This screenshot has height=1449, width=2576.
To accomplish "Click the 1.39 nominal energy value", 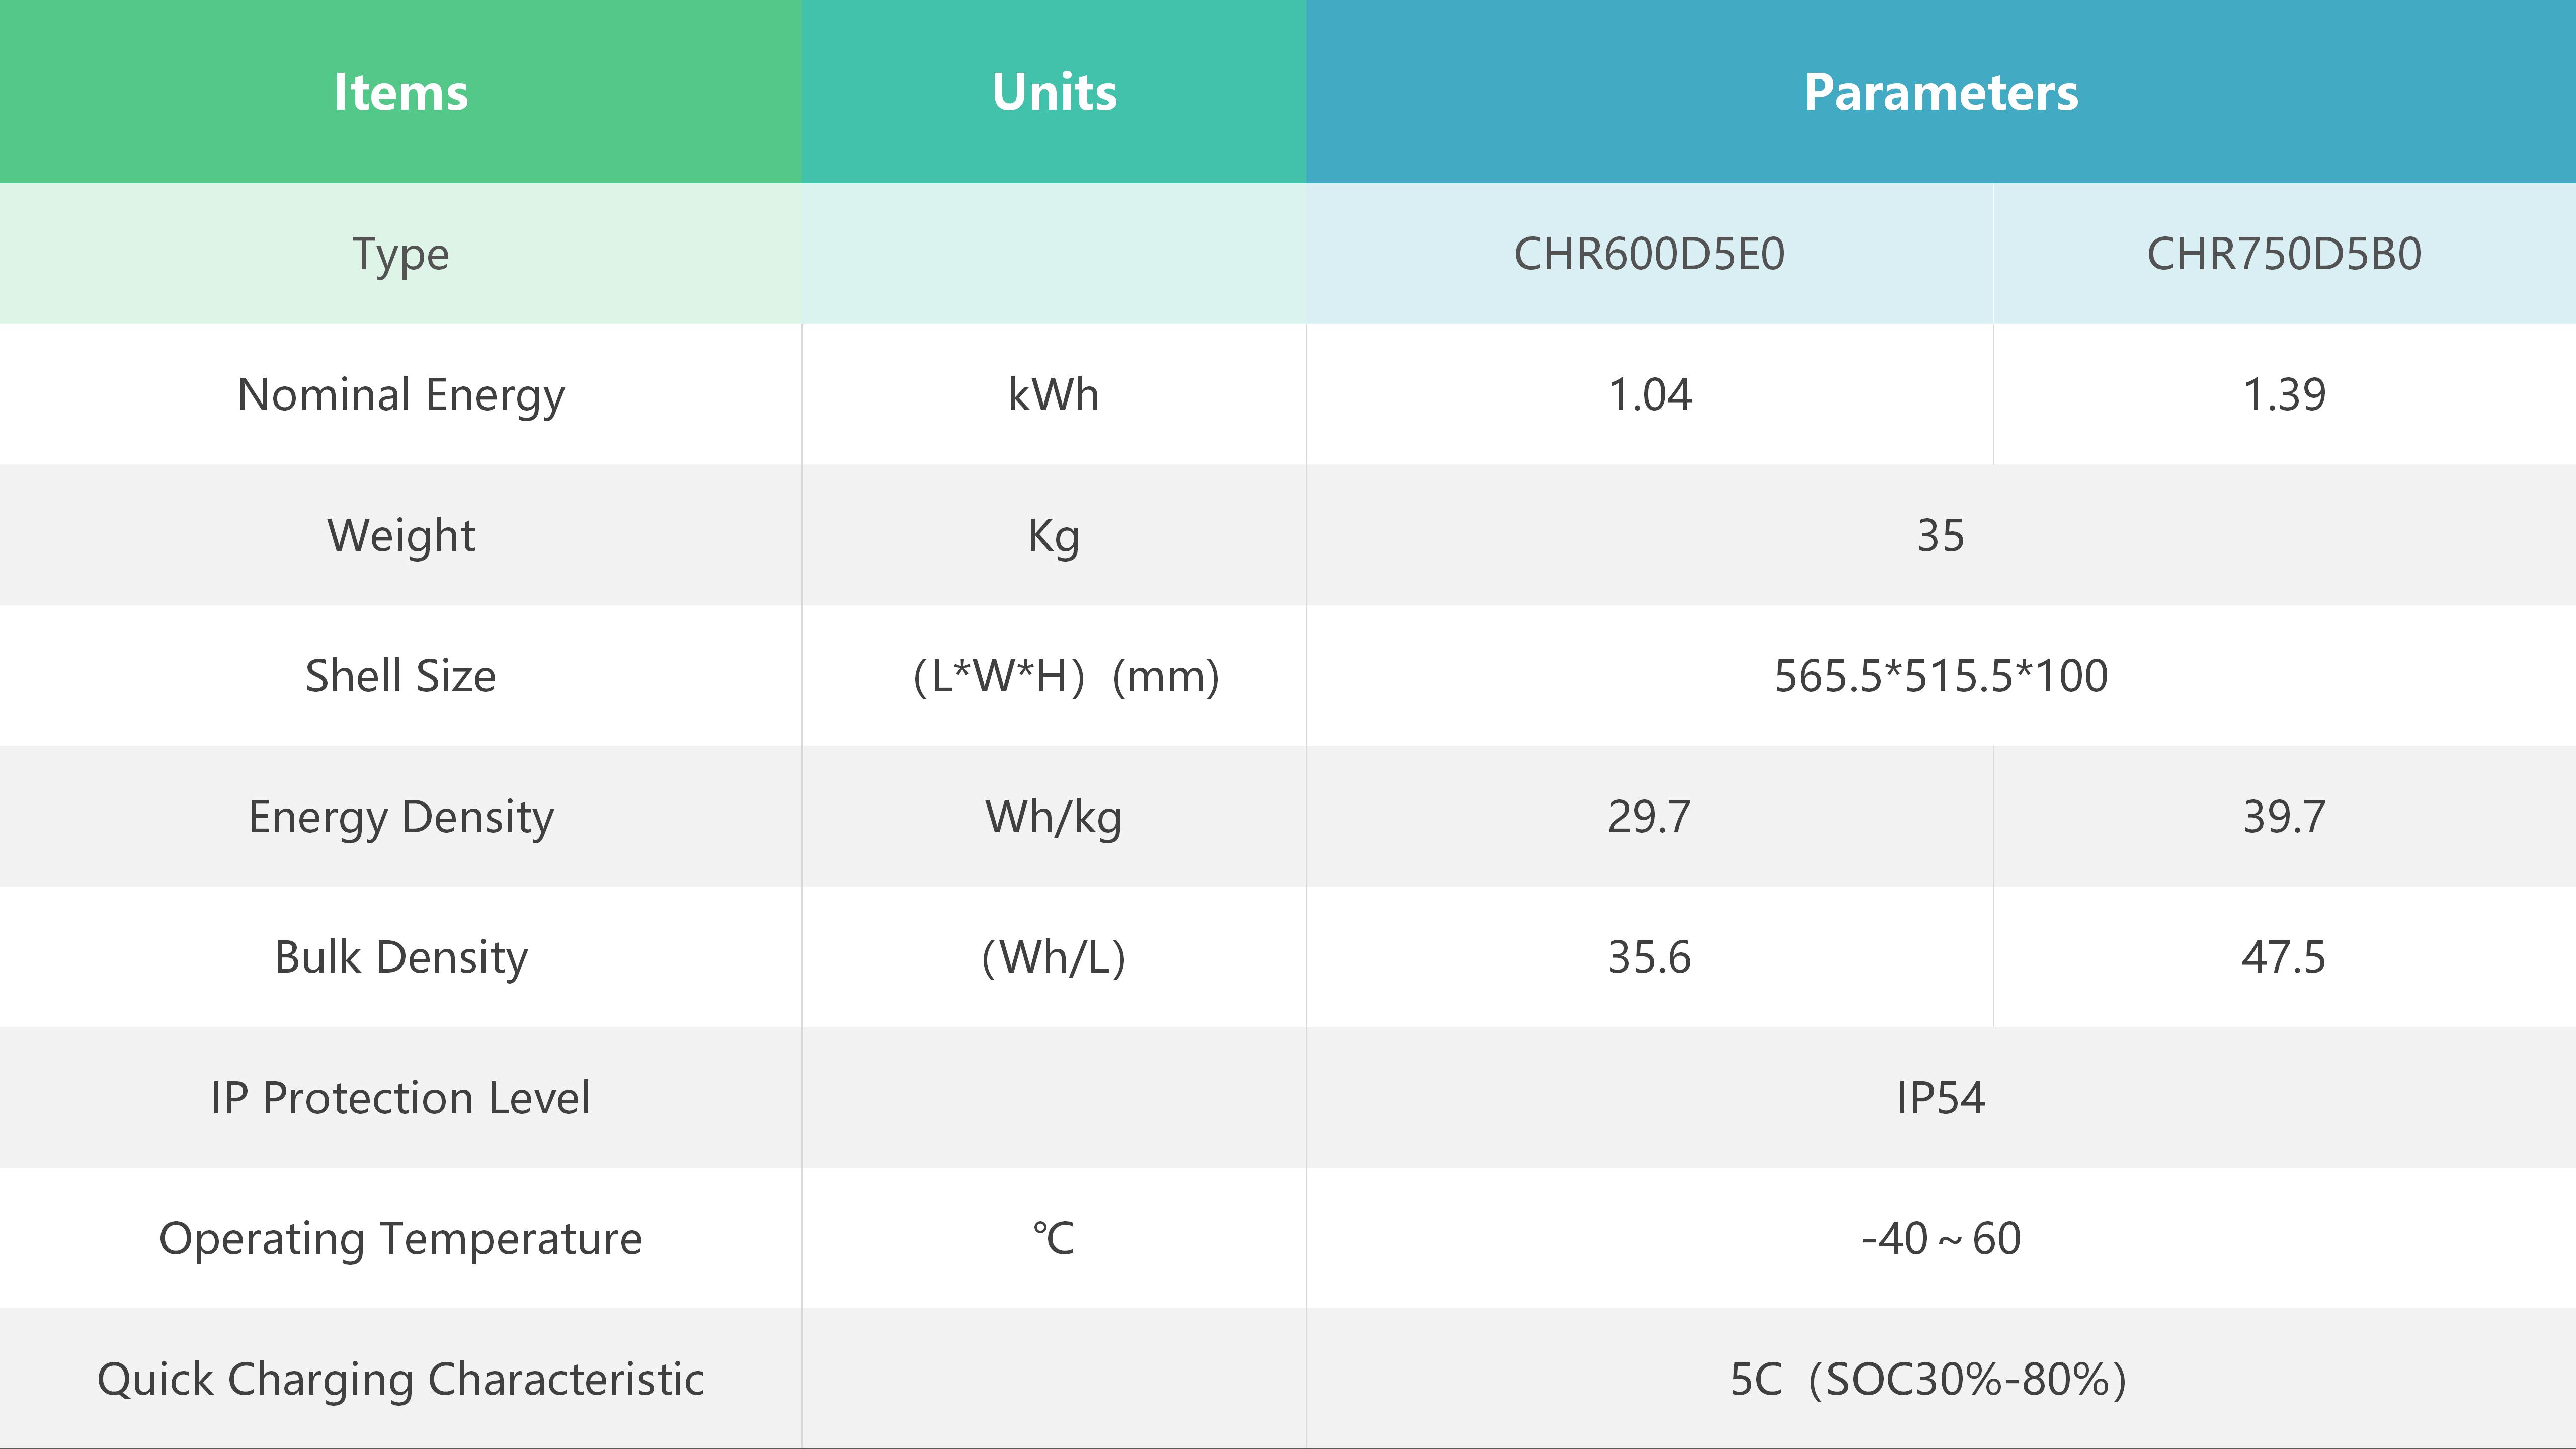I will pyautogui.click(x=2284, y=395).
